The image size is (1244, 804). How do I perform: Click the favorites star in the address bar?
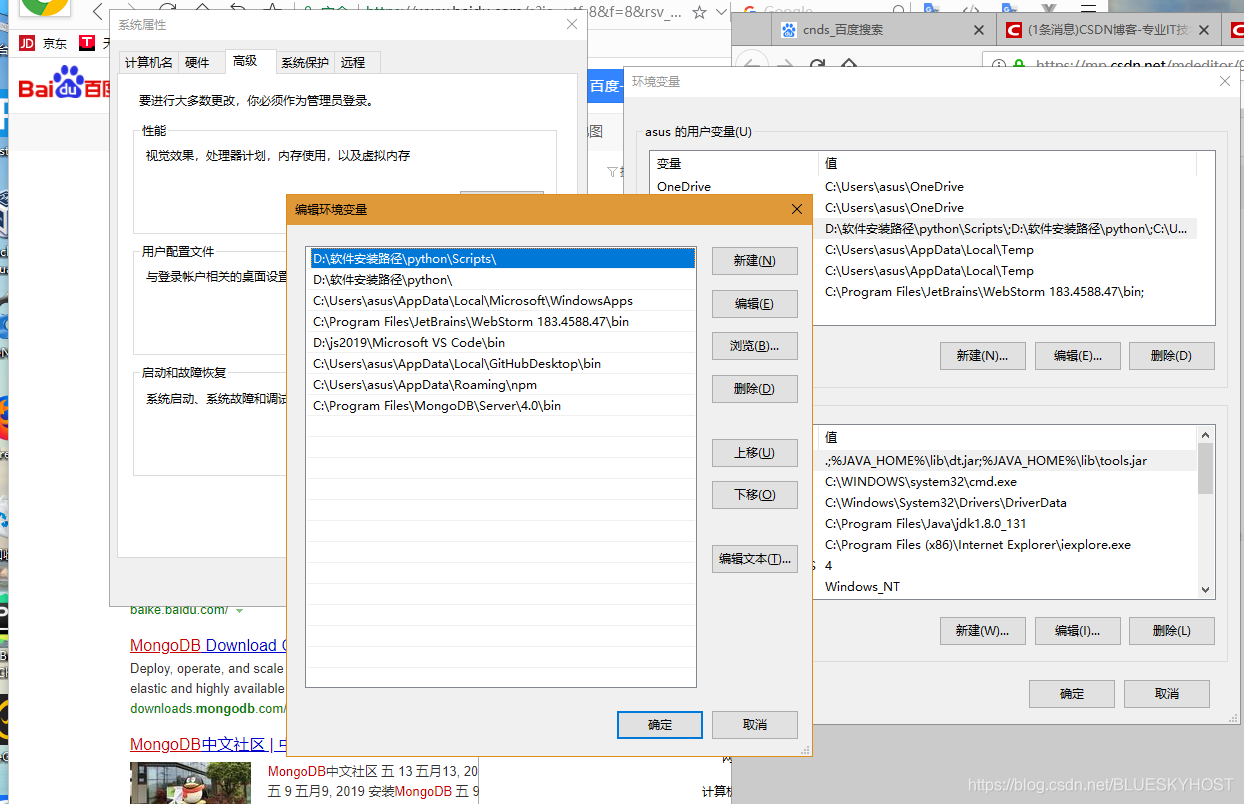(697, 13)
